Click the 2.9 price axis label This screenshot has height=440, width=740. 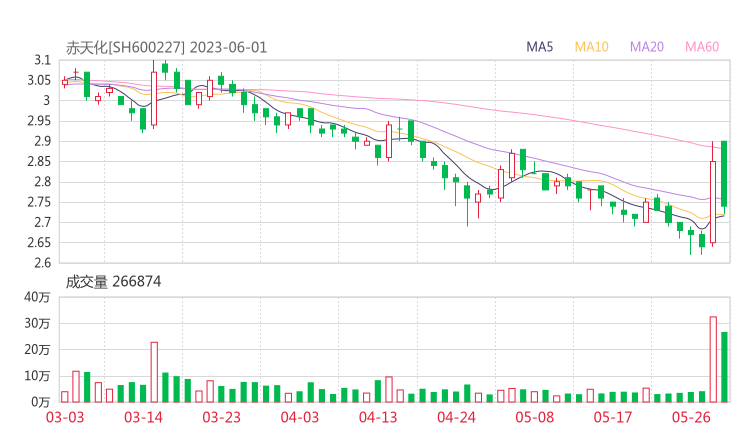click(x=42, y=141)
